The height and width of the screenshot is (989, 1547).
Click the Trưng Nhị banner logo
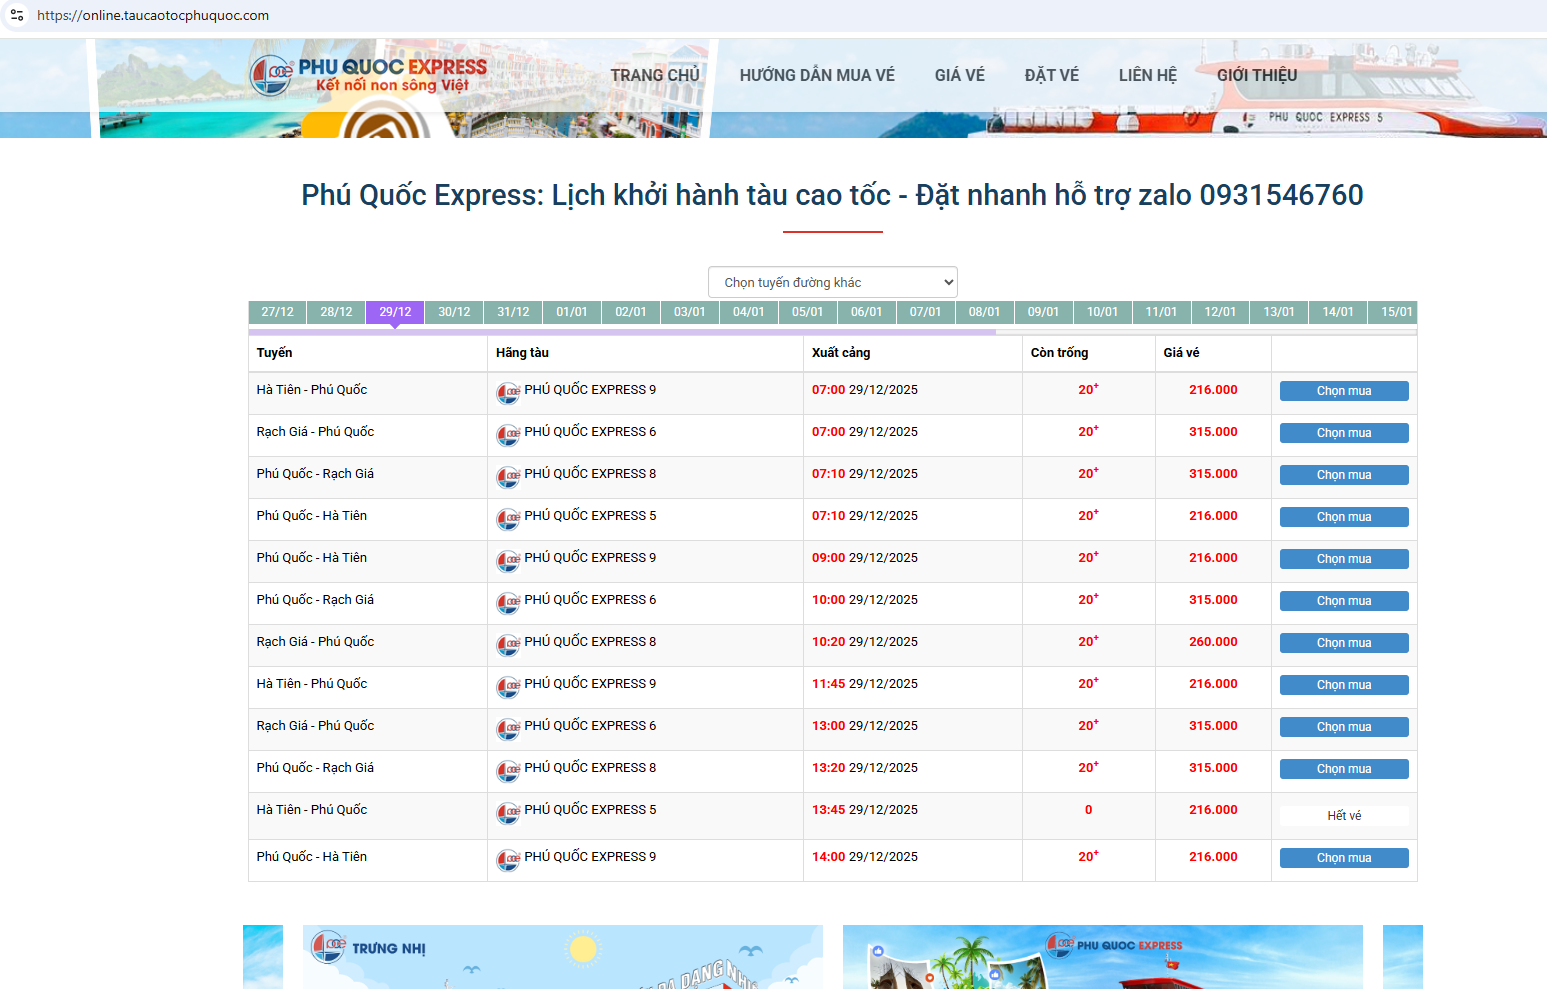[329, 946]
